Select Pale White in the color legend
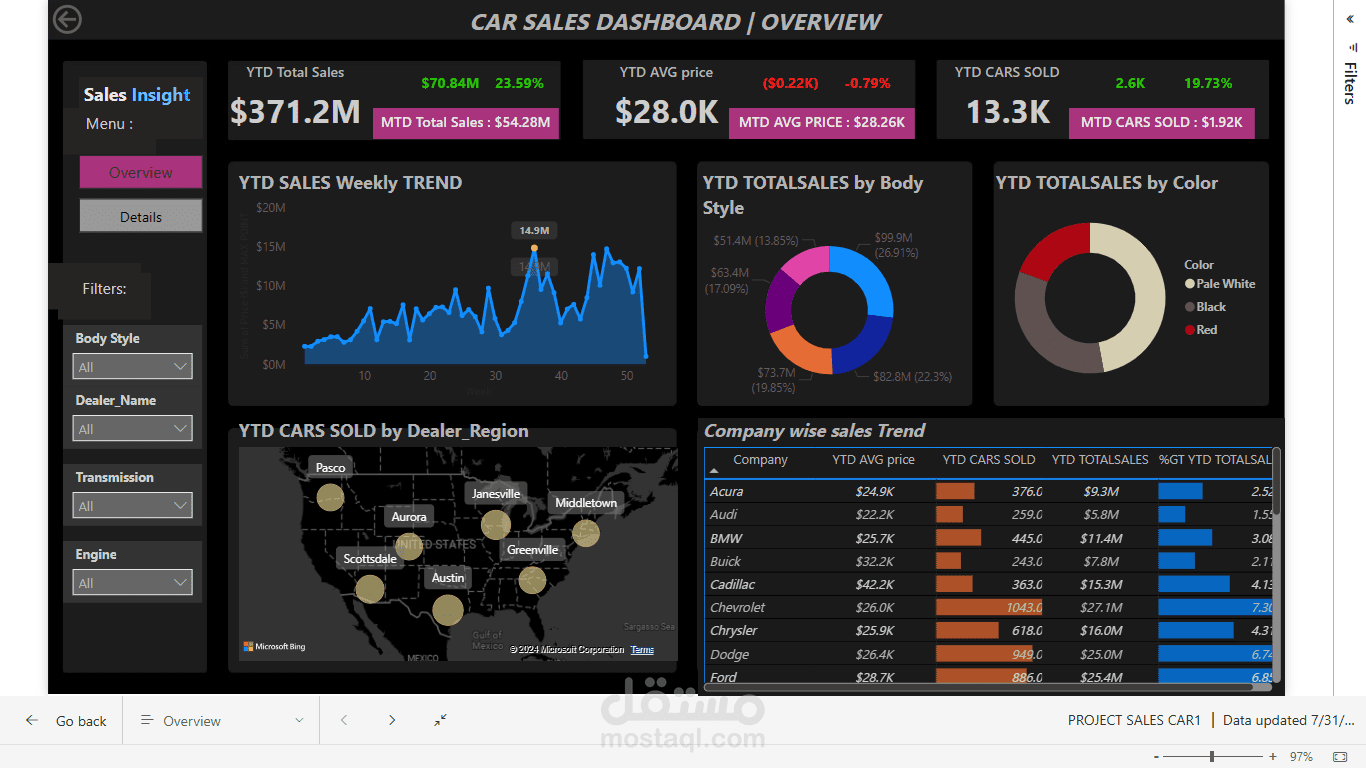 [1220, 284]
